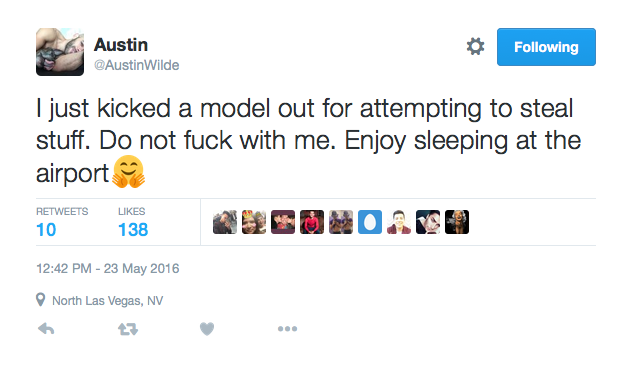Open the liker avatar wearing a crown

point(254,222)
